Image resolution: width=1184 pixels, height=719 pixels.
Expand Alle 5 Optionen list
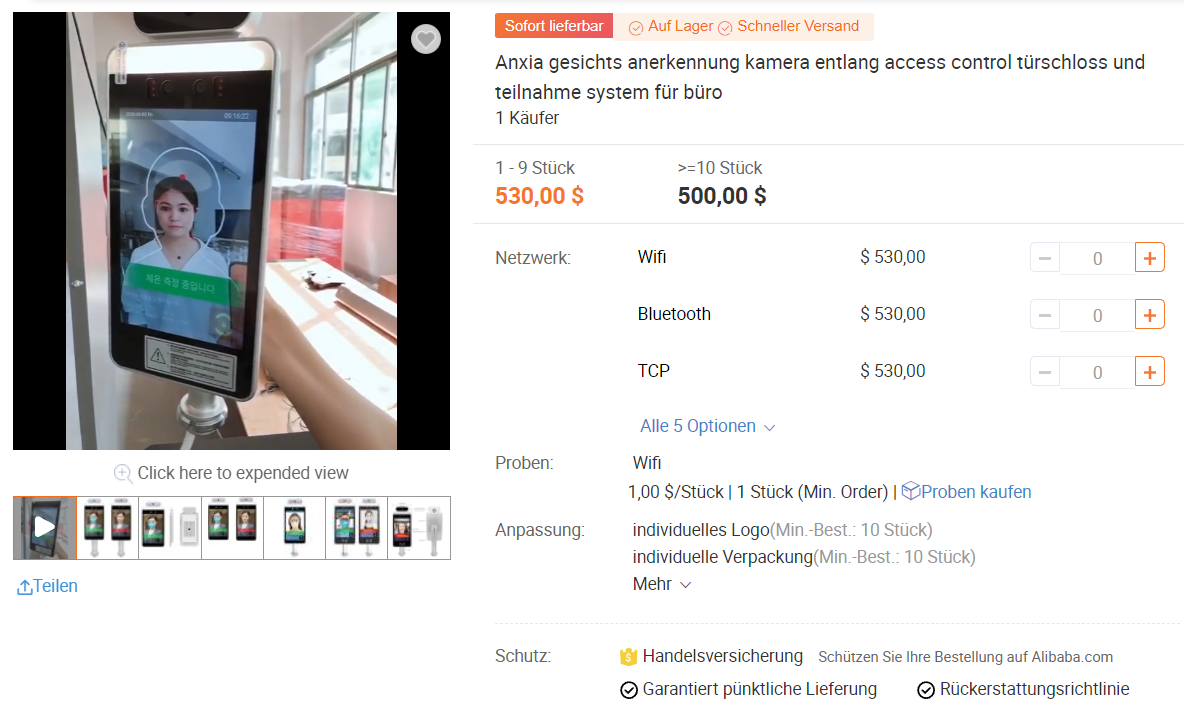coord(707,427)
